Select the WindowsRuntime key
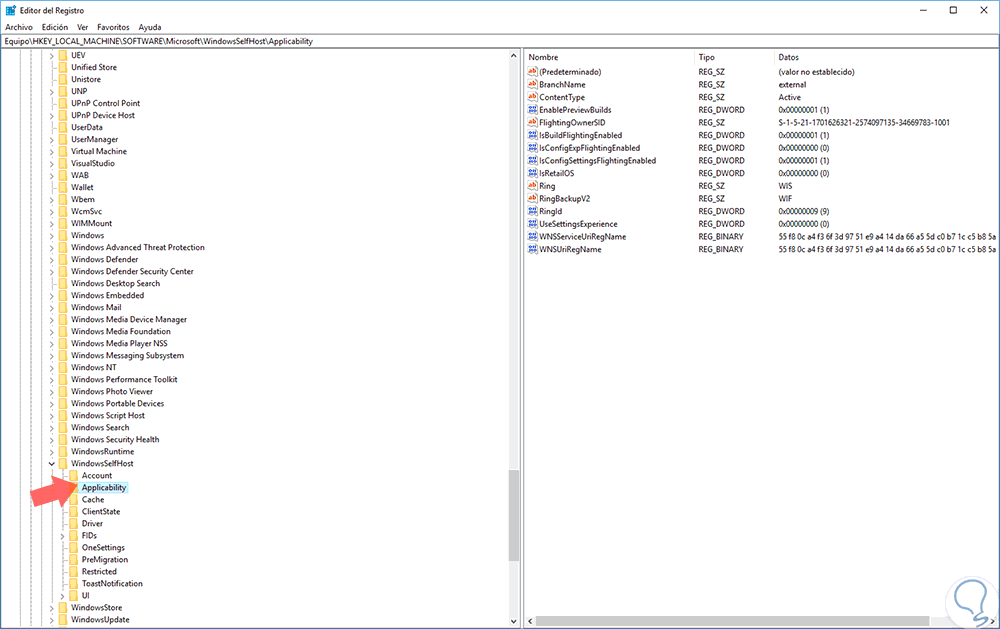 point(103,452)
